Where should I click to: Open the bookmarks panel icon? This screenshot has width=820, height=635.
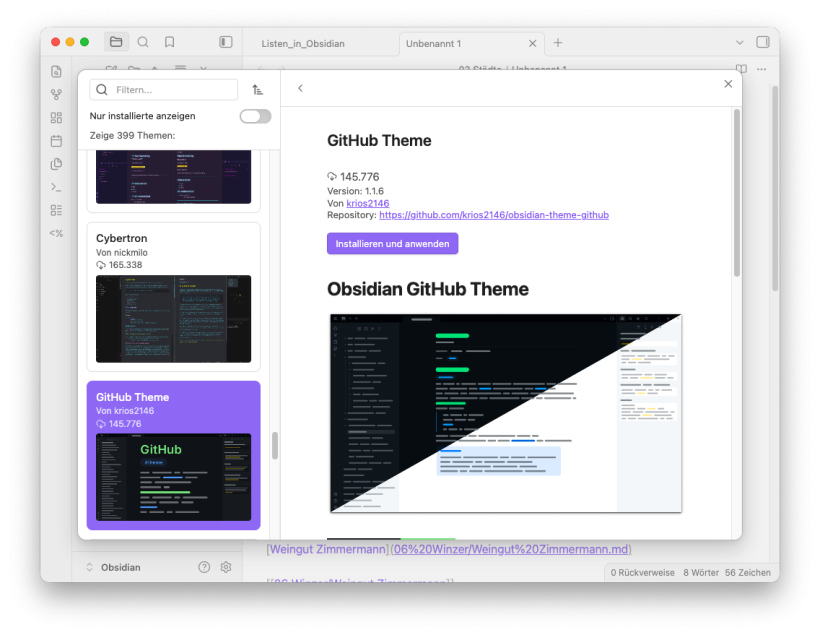coord(170,42)
